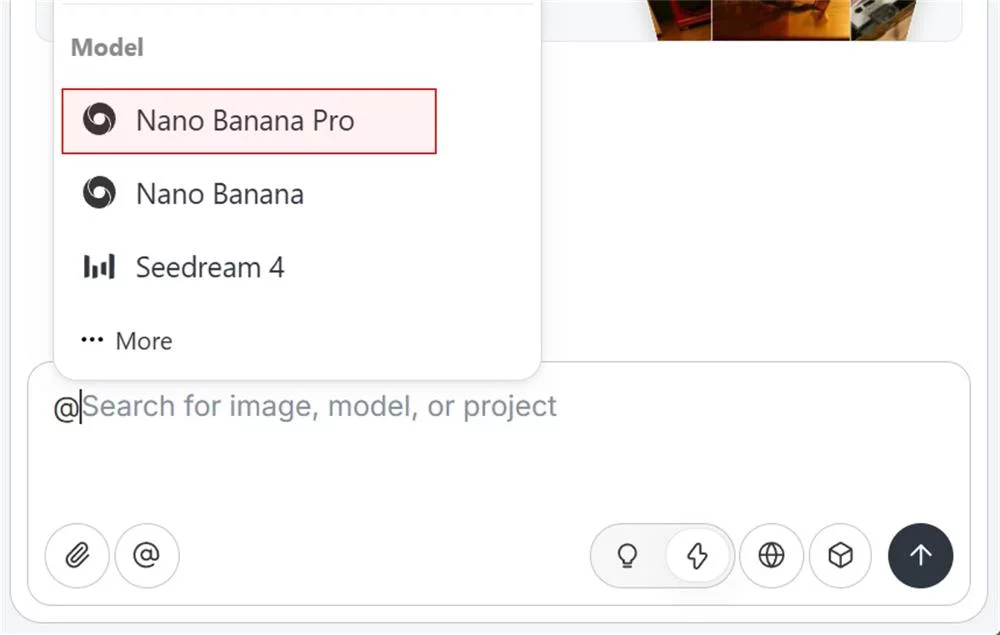Click the Nano Banana Pro spiral logo

98,120
